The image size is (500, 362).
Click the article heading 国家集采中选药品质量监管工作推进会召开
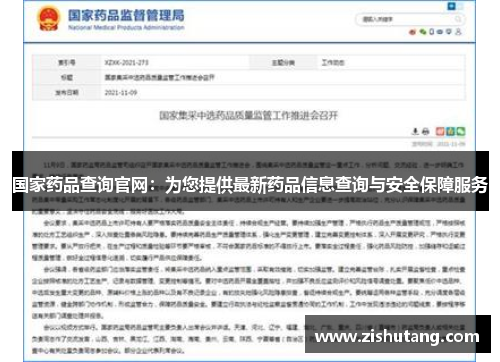click(249, 116)
